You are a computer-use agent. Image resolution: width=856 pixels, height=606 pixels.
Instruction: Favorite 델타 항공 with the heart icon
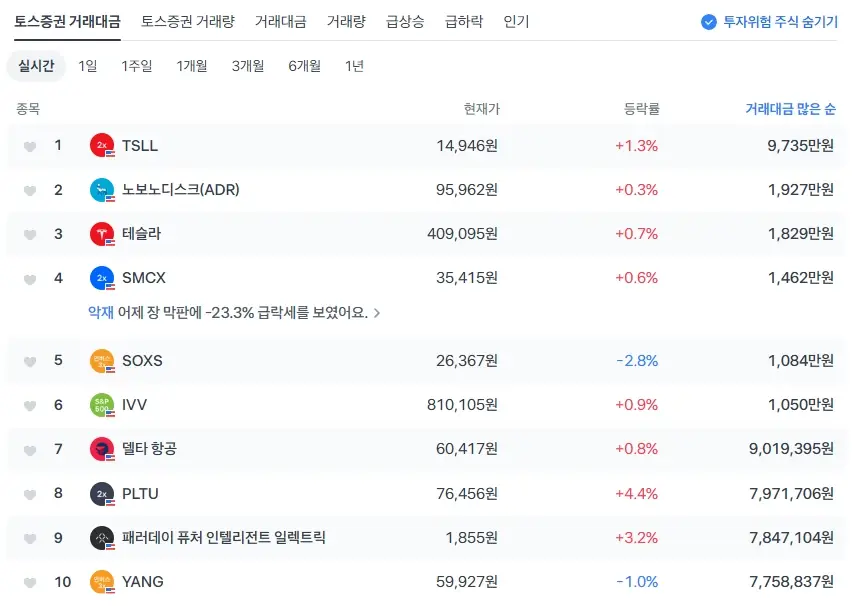[x=30, y=450]
